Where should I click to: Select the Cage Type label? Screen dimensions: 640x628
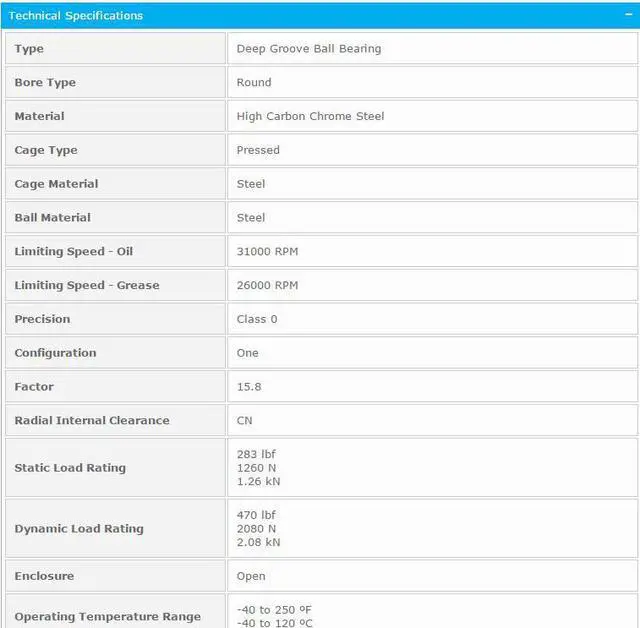click(46, 150)
